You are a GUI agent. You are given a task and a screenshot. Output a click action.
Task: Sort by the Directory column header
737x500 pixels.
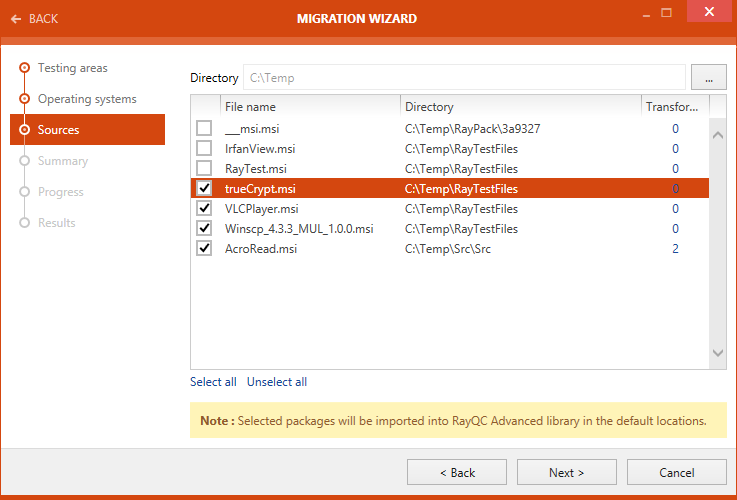tap(521, 107)
